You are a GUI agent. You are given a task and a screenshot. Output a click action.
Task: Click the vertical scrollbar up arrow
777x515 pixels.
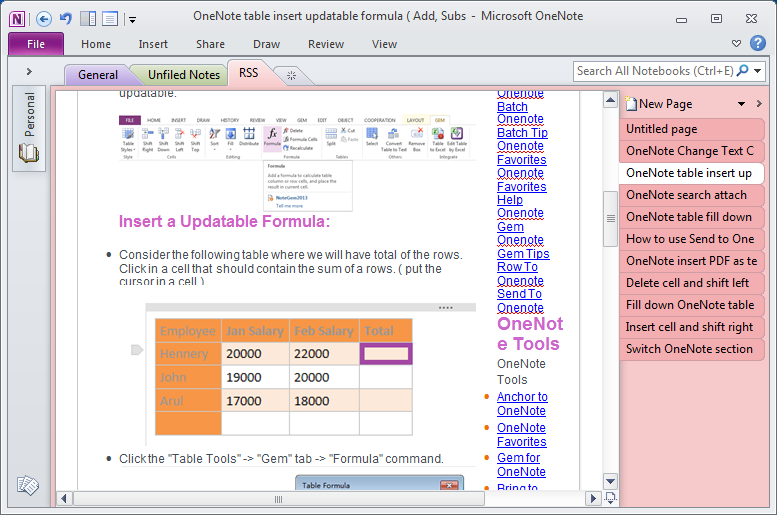click(x=610, y=100)
